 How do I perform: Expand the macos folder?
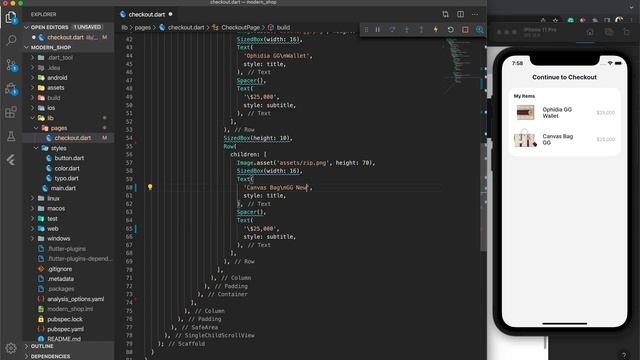(56, 209)
